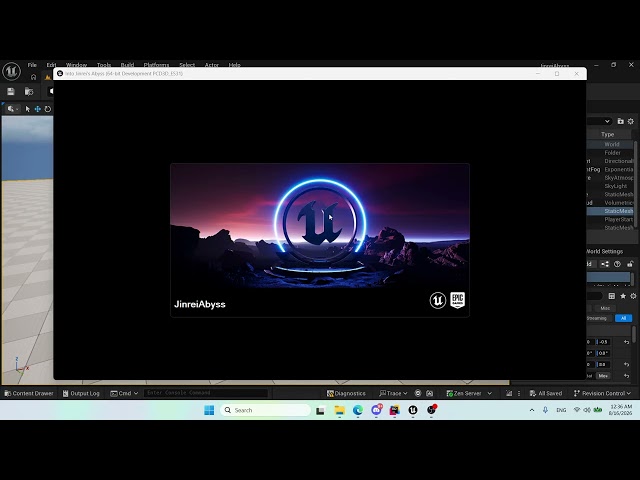
Task: Select the All filter in the Details panel
Action: [623, 318]
